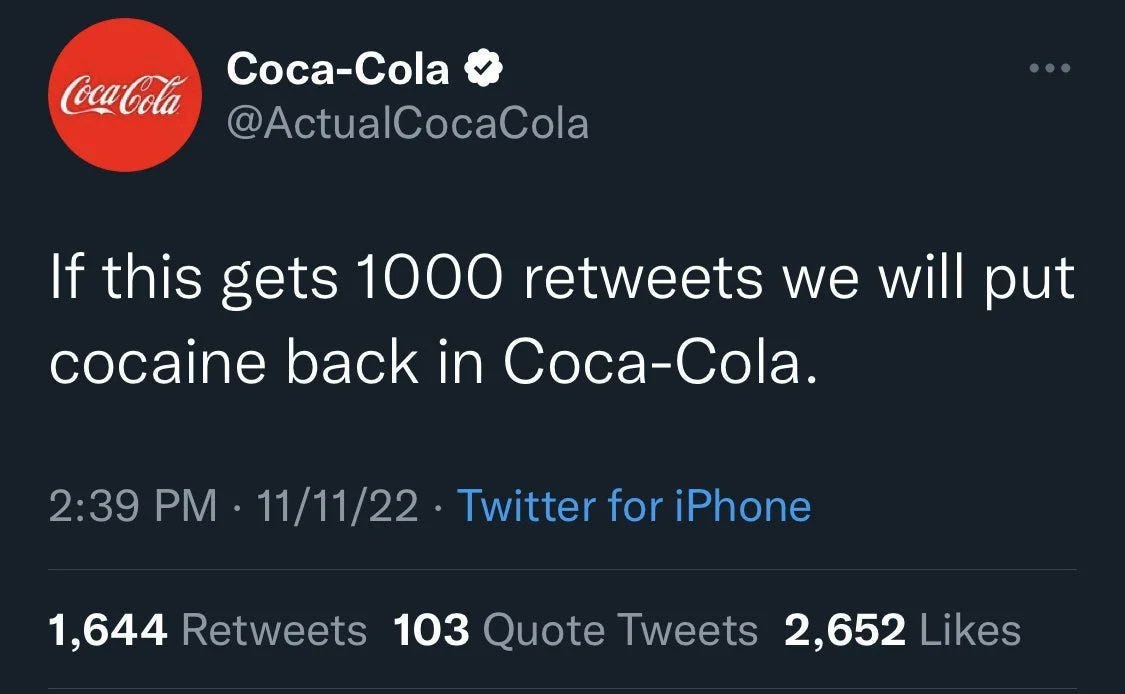Click the 103 quote tweet count
Image resolution: width=1125 pixels, height=694 pixels.
click(x=431, y=630)
